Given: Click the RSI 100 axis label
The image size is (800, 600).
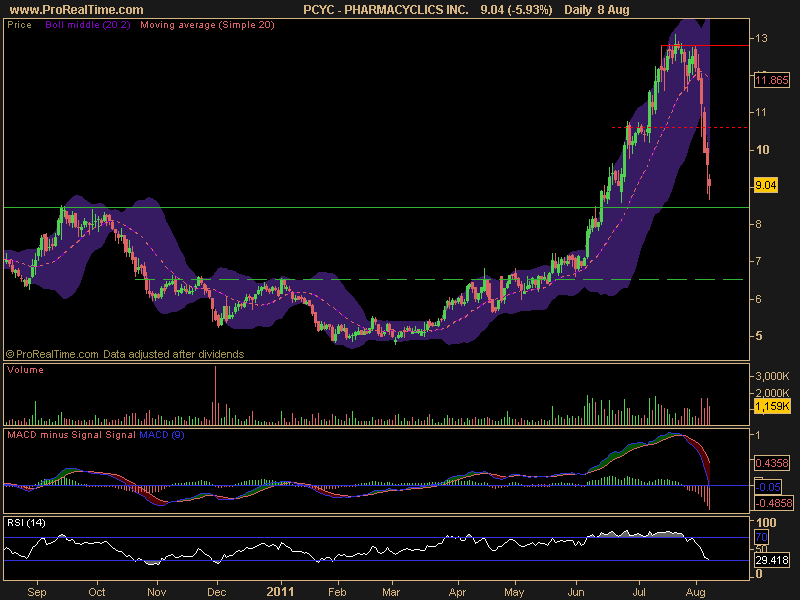Looking at the screenshot, I should 766,522.
